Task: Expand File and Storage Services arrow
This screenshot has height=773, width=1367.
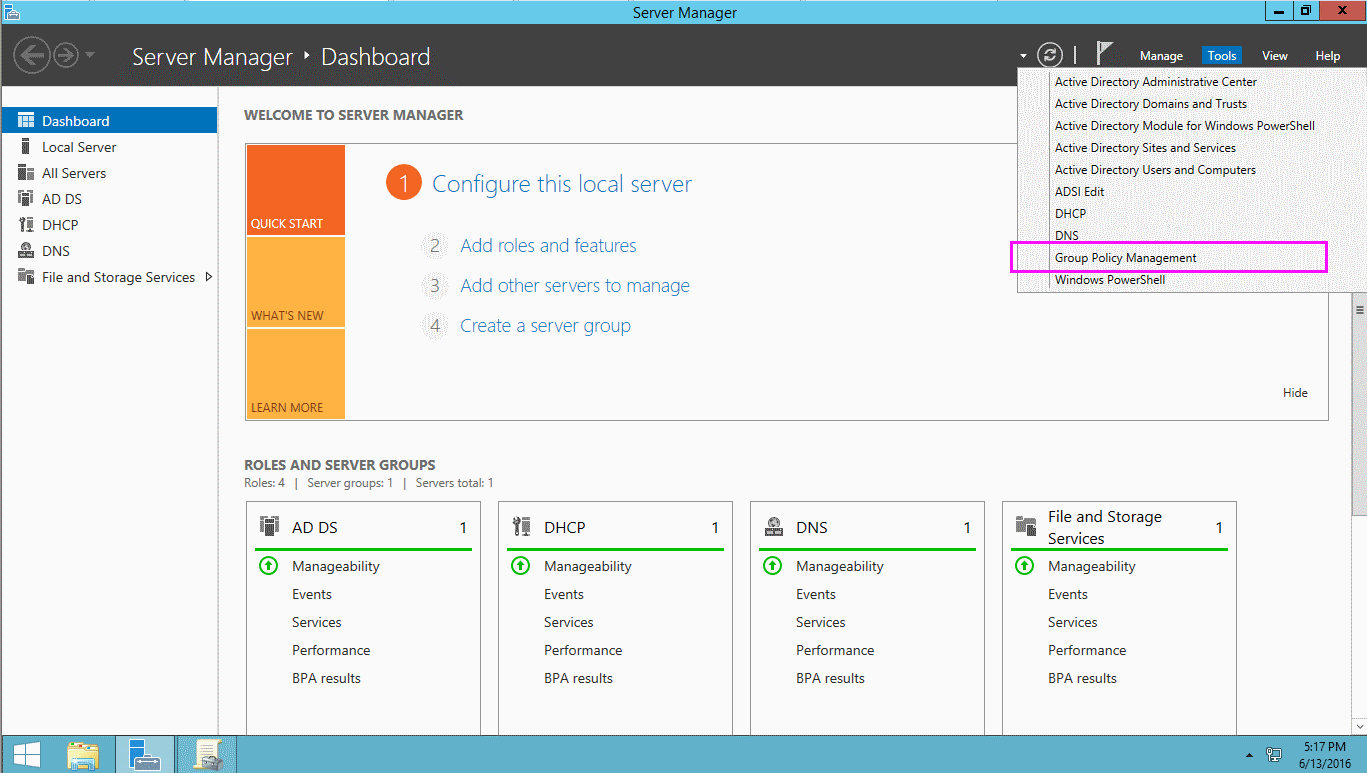Action: click(208, 277)
